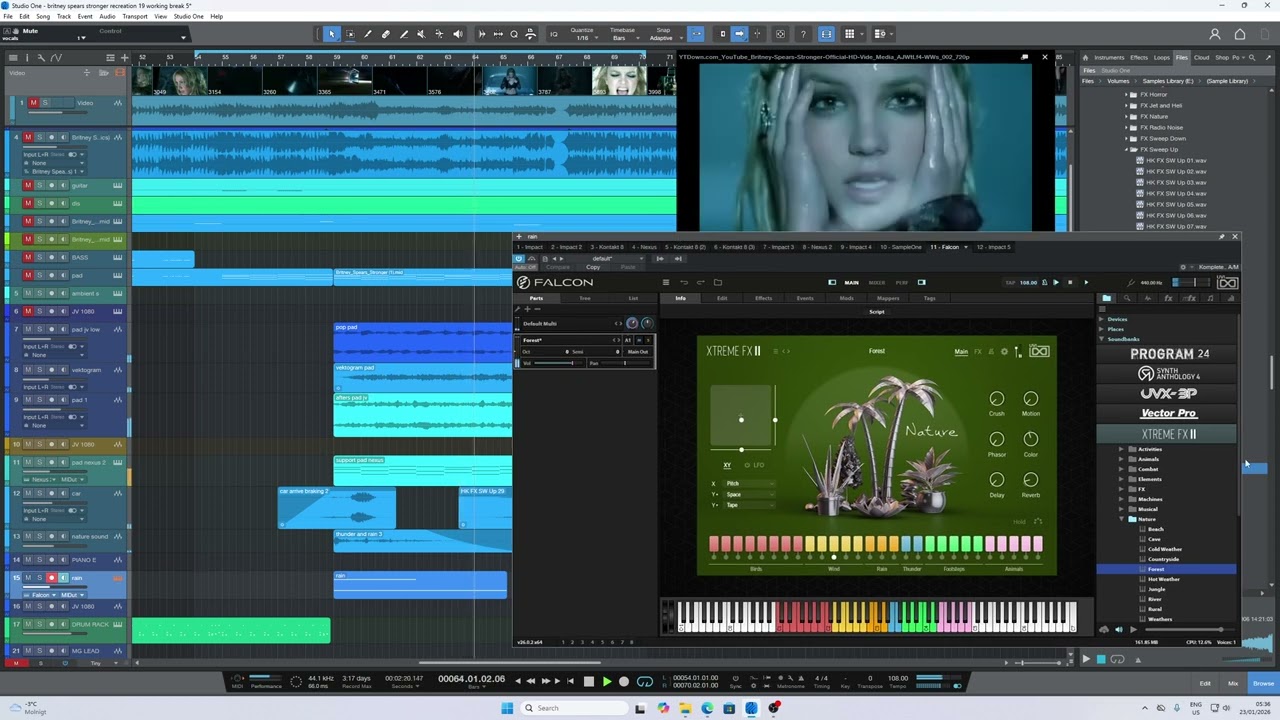Click the Record button in transport
1280x720 pixels.
[x=624, y=681]
